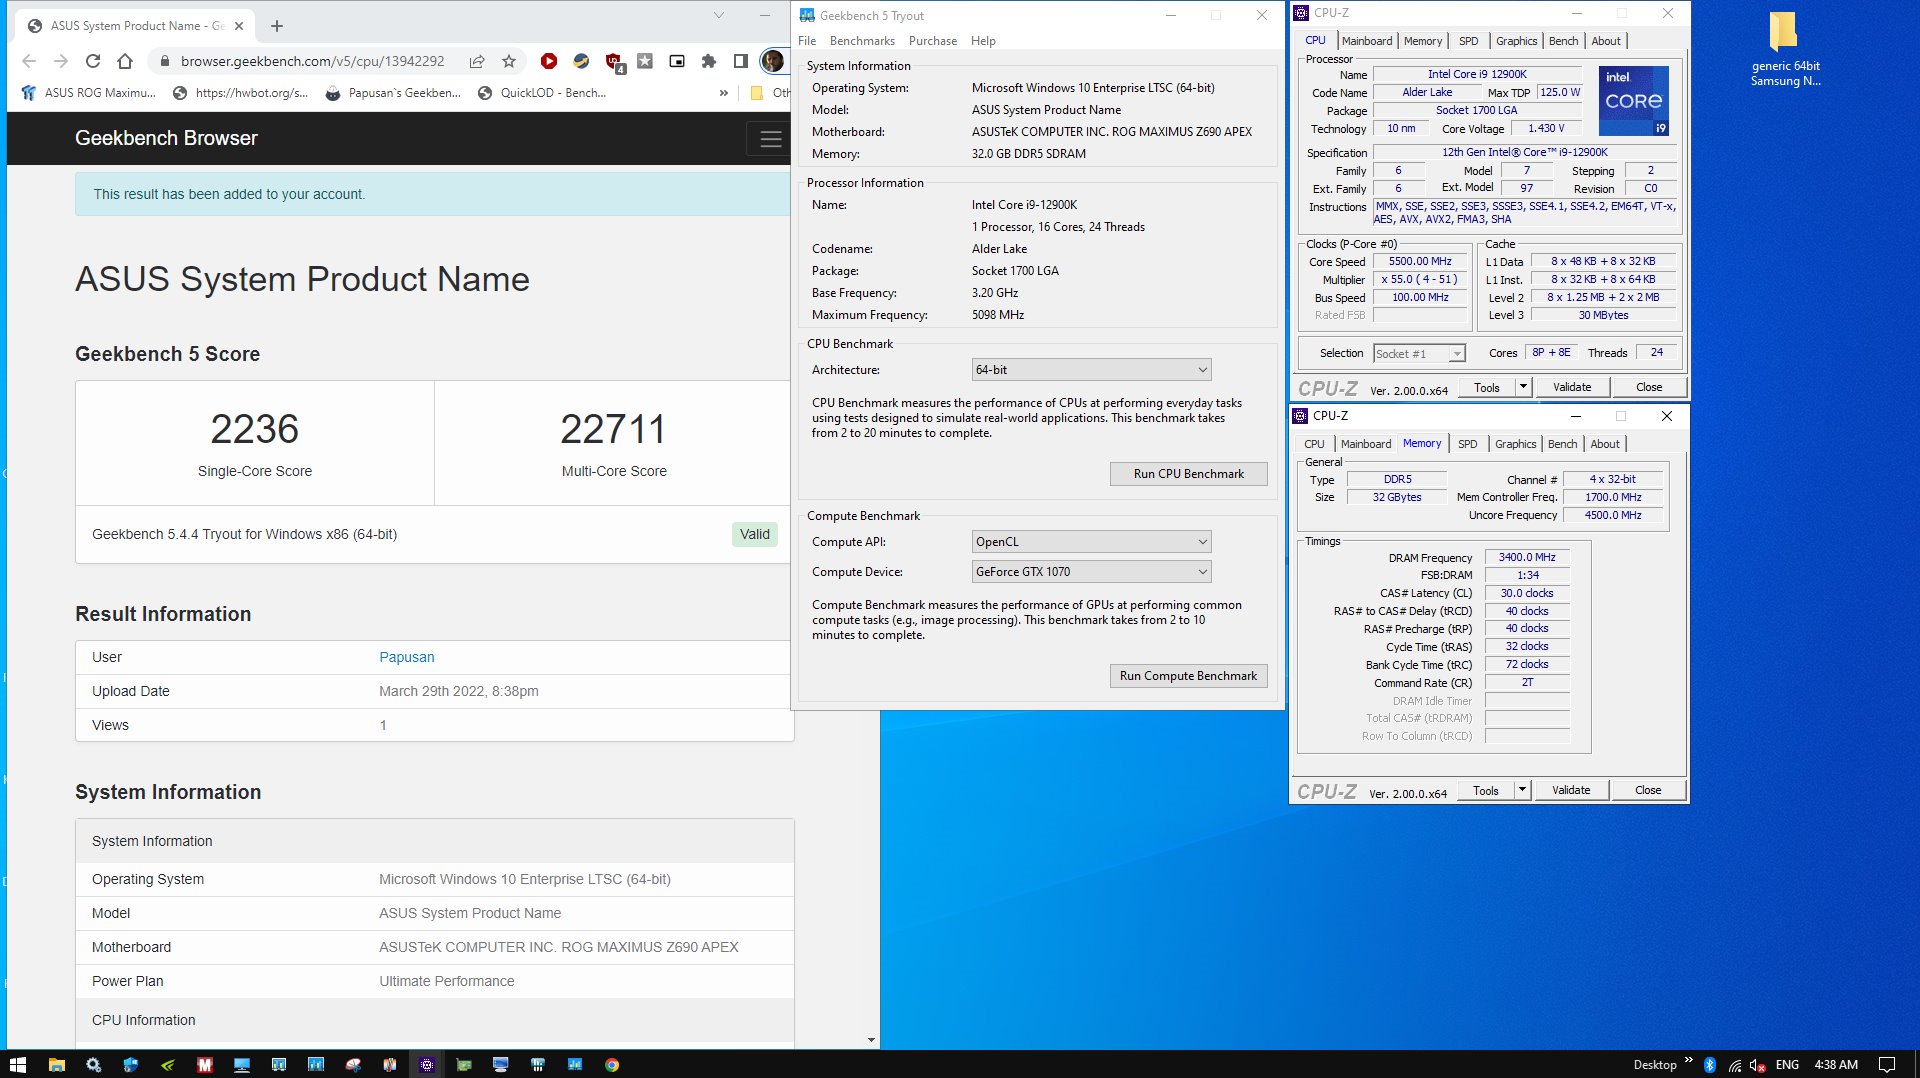Open Geekbench Browser hamburger menu

(x=770, y=139)
